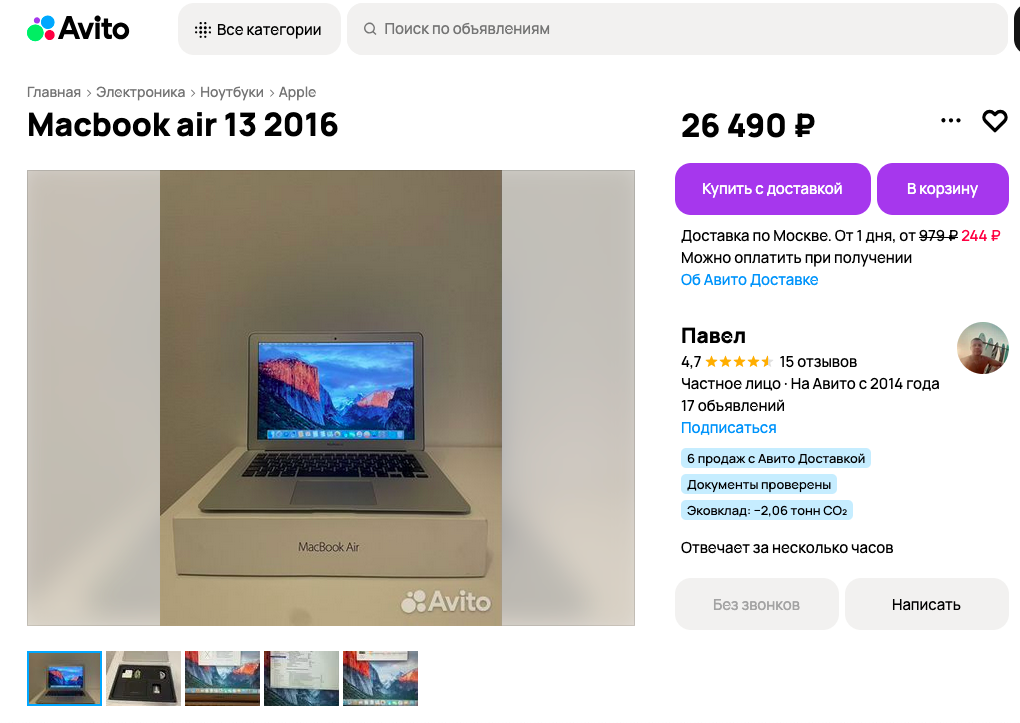Open seller Павел's avatar photo
This screenshot has height=723, width=1020.
[x=982, y=348]
